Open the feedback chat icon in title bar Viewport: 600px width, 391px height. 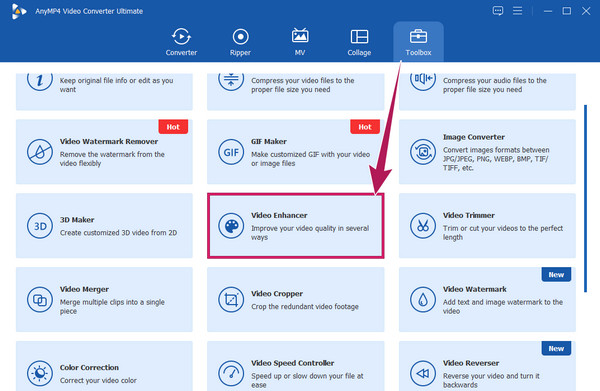(x=498, y=11)
